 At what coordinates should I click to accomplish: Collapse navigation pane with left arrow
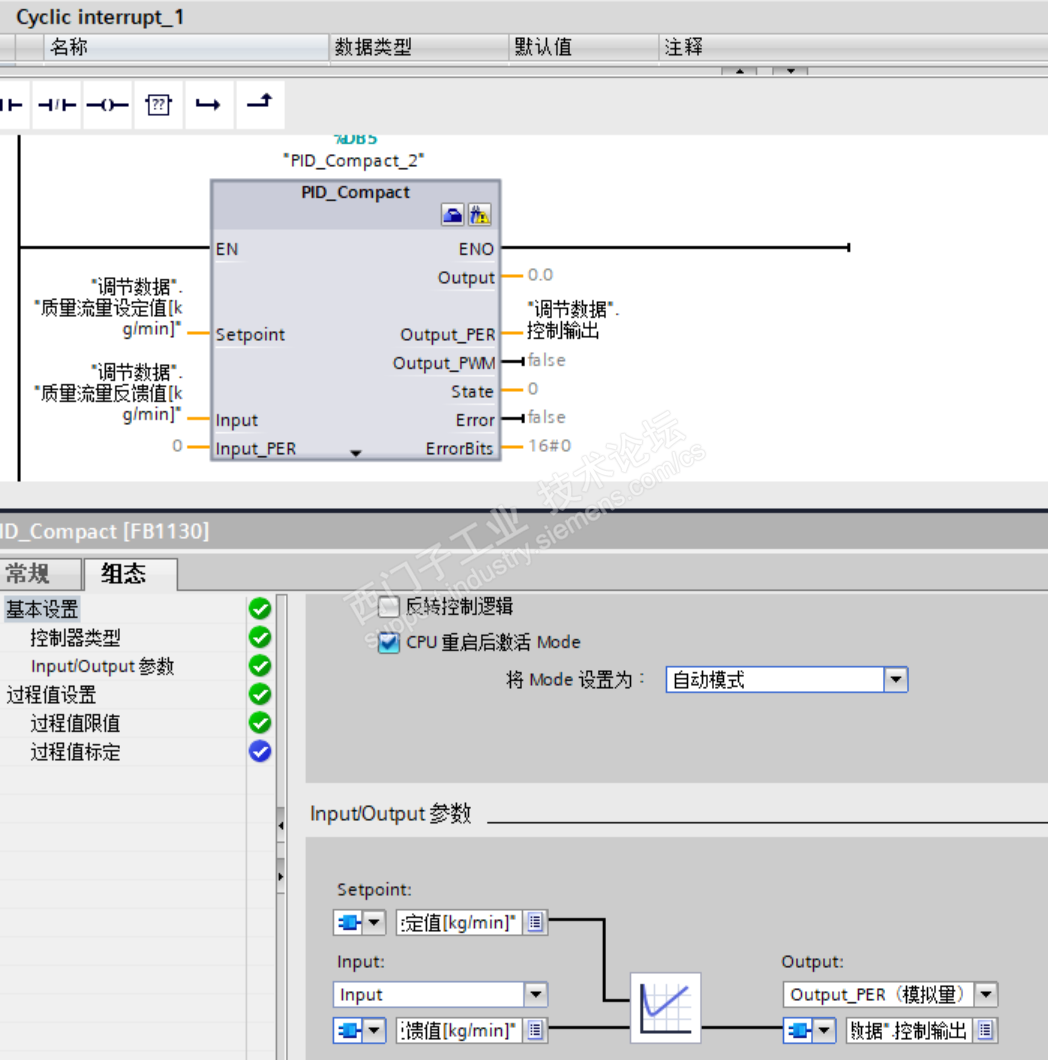point(281,825)
